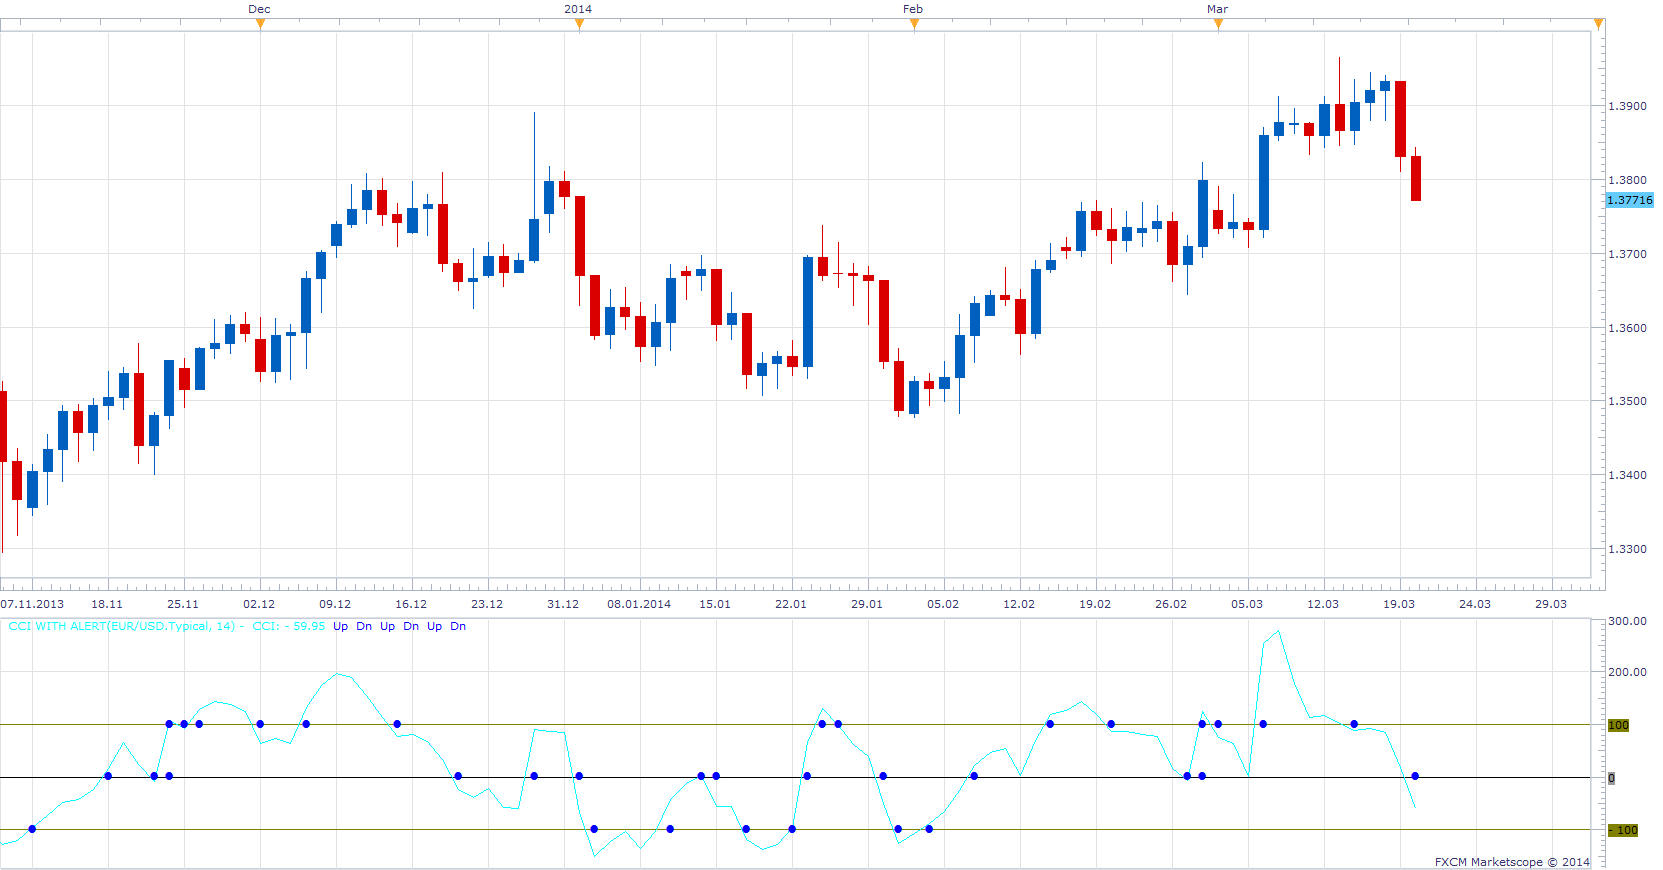Click the 31.12 date label on time axis
The image size is (1663, 870).
[563, 604]
